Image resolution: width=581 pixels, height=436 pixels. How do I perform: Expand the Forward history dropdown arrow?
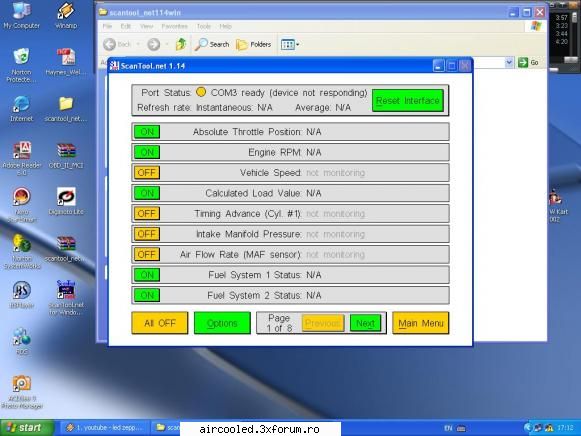(x=166, y=44)
